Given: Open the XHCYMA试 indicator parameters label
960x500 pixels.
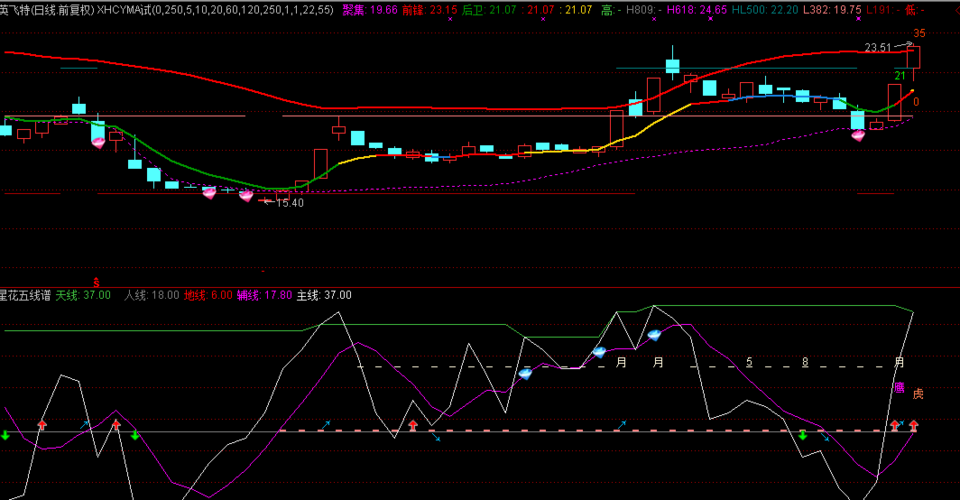Looking at the screenshot, I should click(216, 10).
